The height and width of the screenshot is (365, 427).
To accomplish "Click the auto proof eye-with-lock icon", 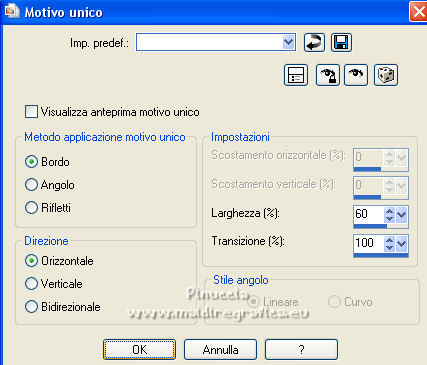I will (328, 75).
